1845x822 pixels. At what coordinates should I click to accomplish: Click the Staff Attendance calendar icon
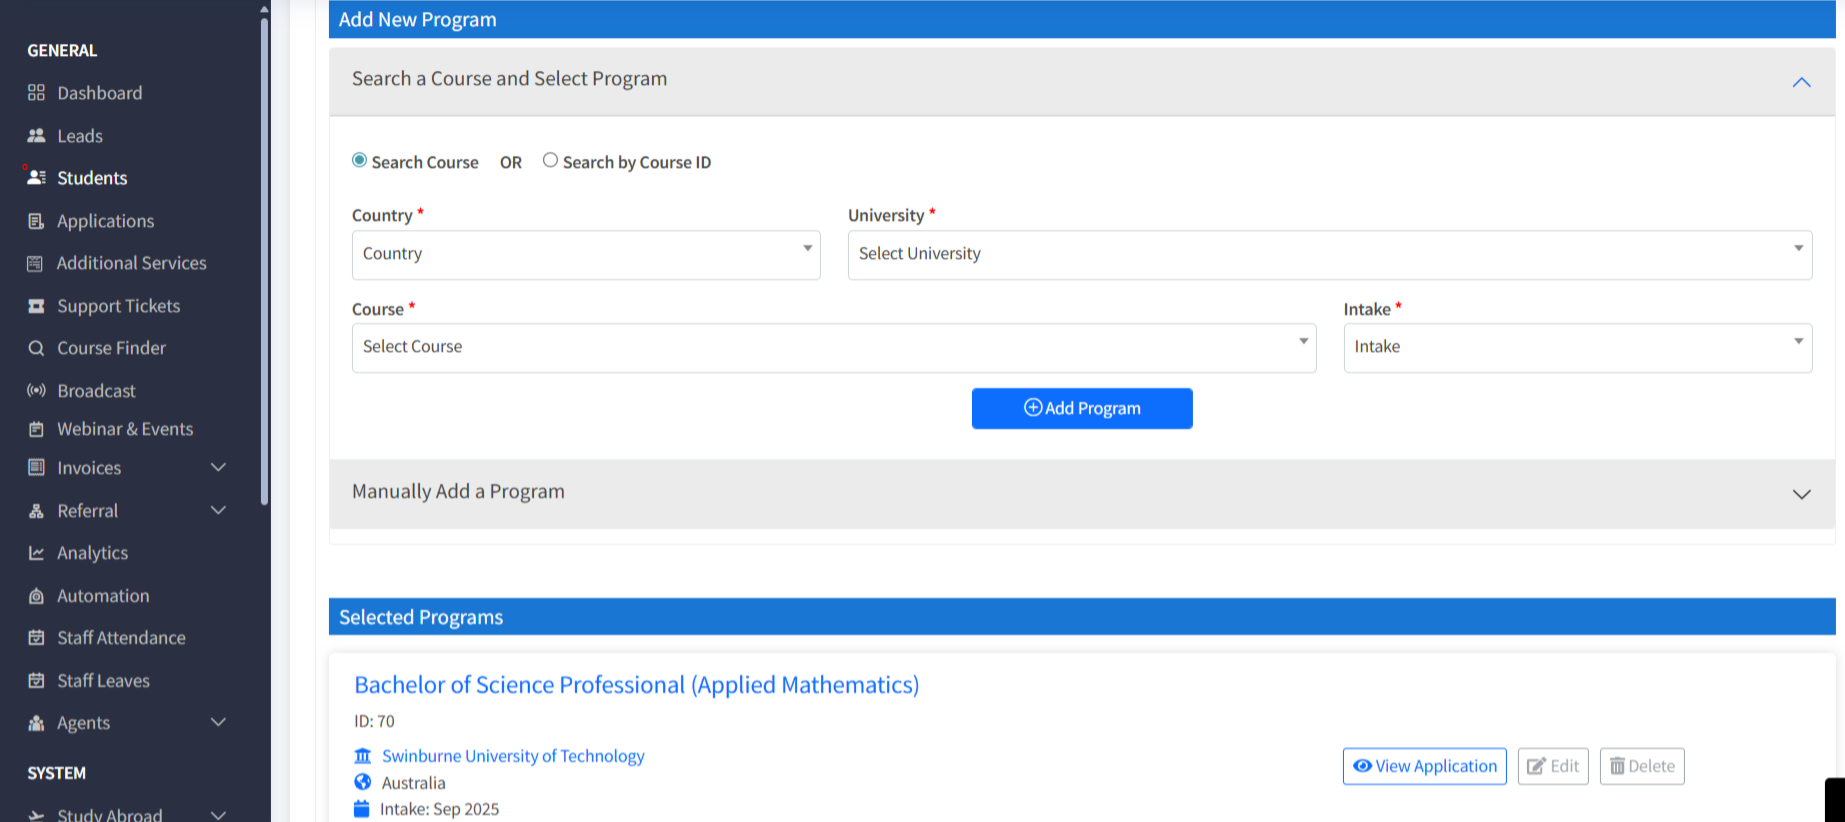[36, 638]
